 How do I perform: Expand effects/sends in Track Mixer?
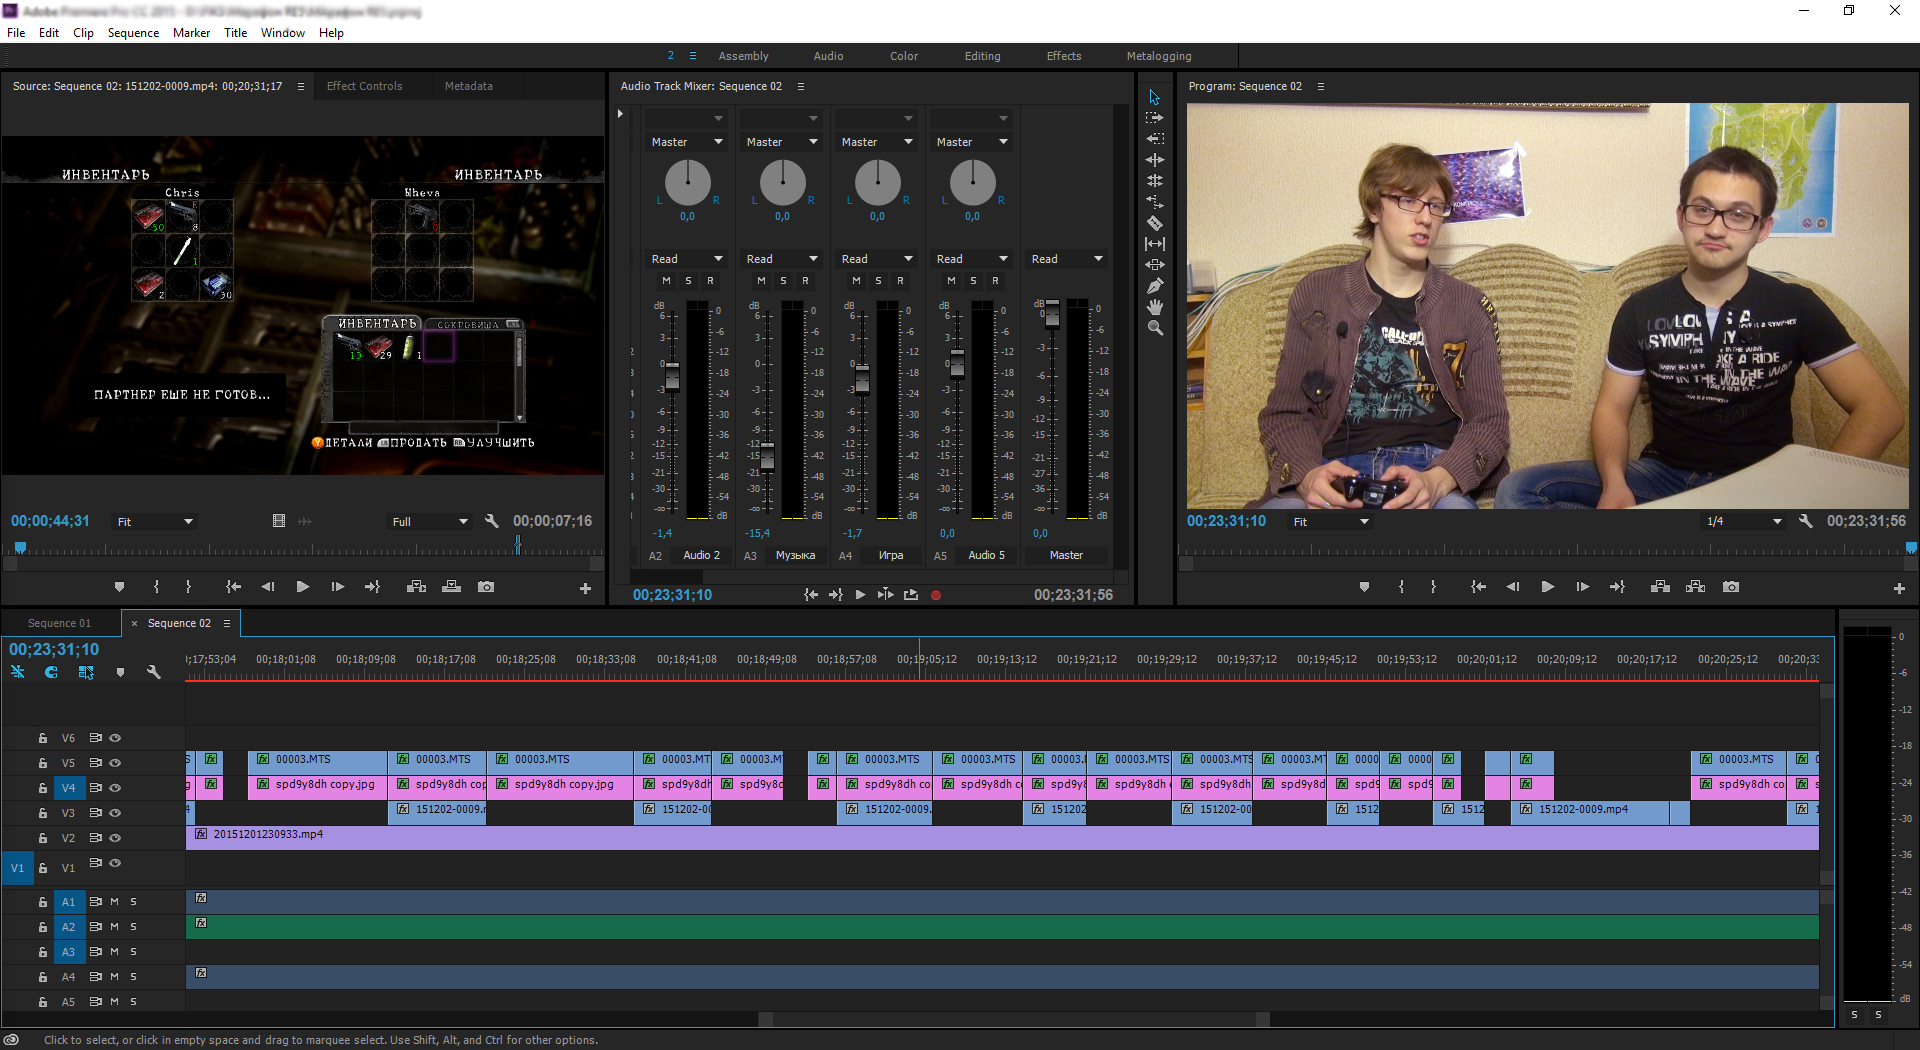620,114
